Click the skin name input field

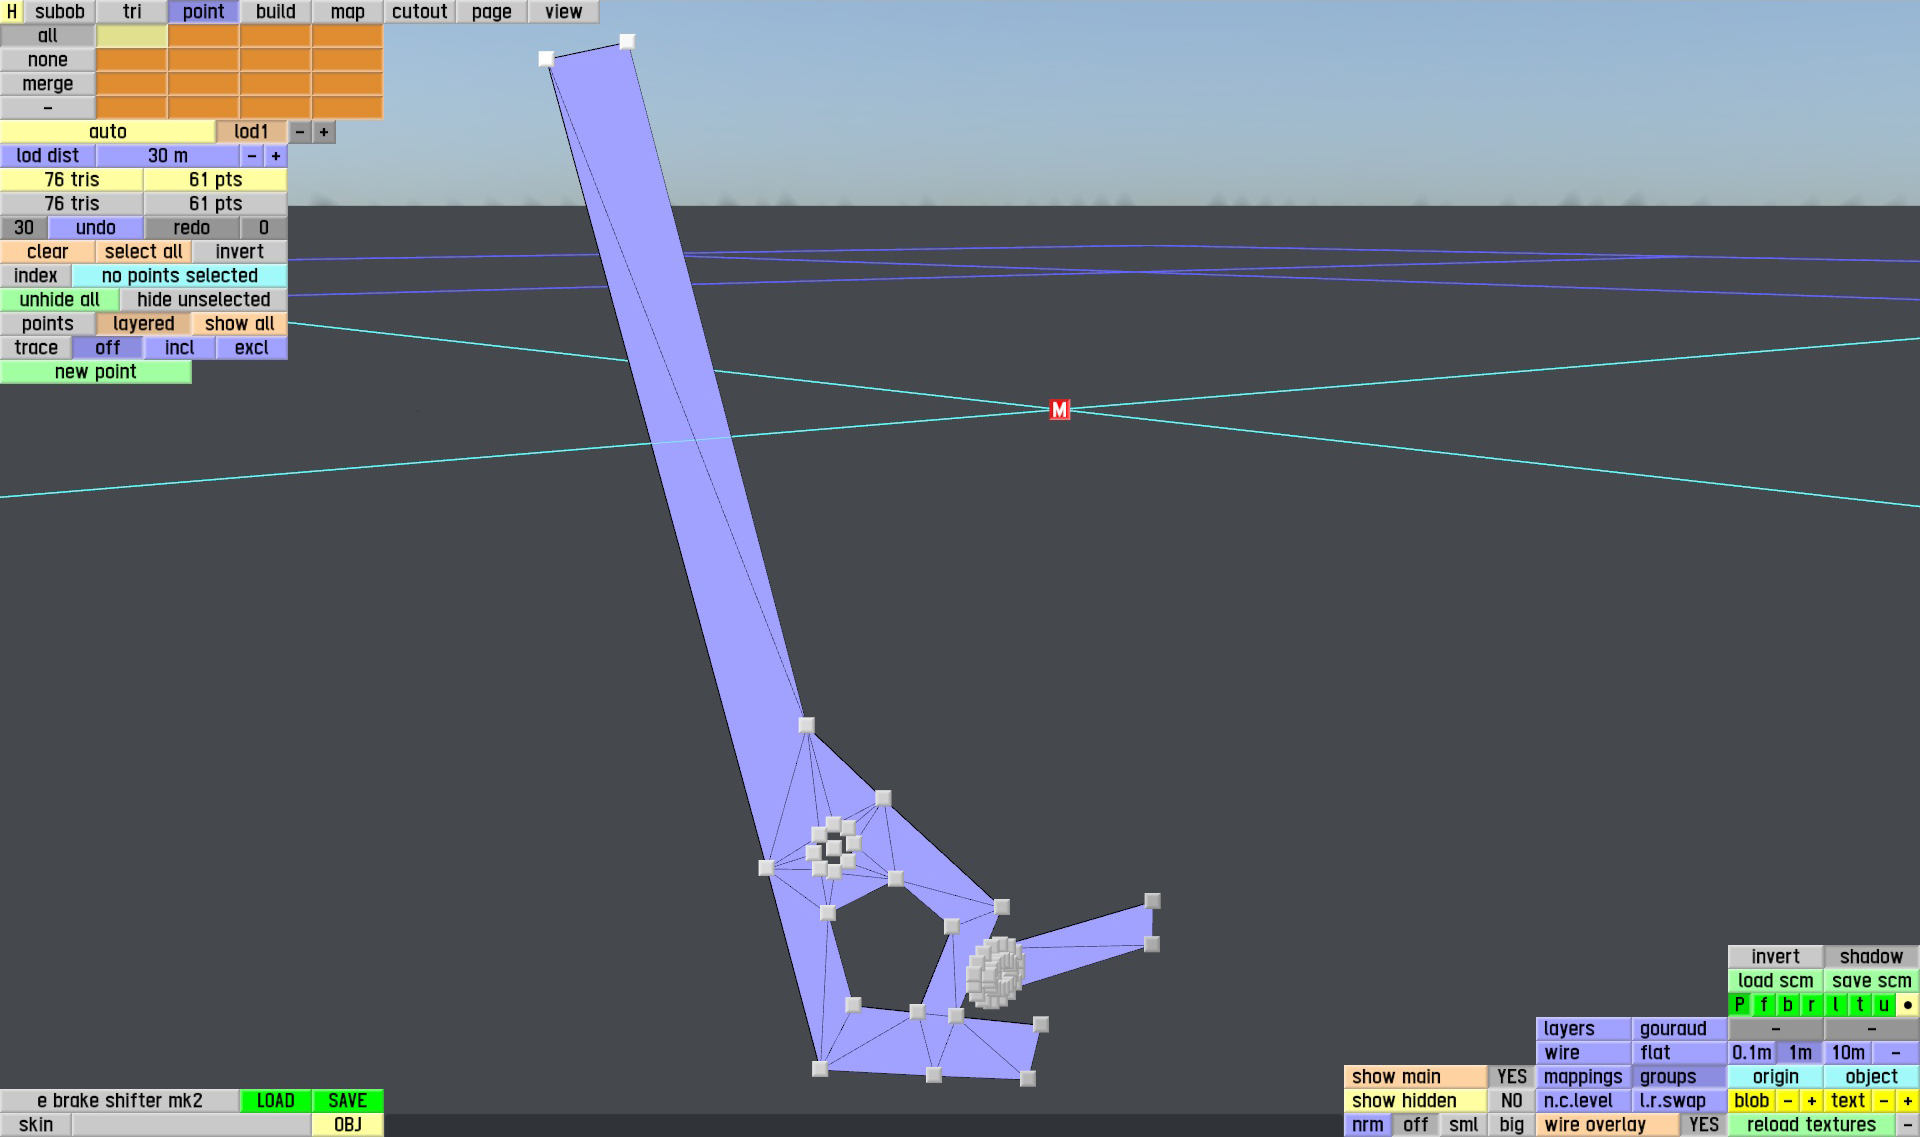(191, 1125)
